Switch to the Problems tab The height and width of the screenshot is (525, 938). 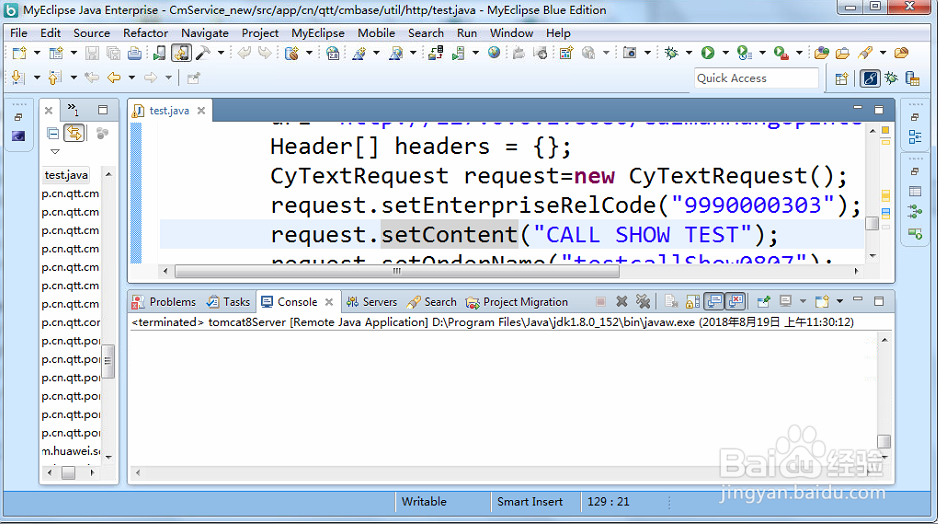tap(164, 302)
